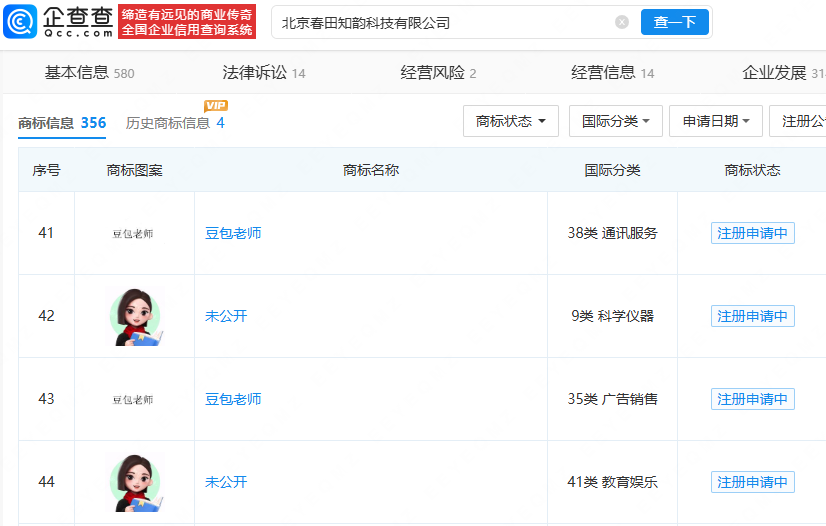Image resolution: width=826 pixels, height=526 pixels.
Task: Open the 基本信息 580 tab
Action: coord(90,73)
